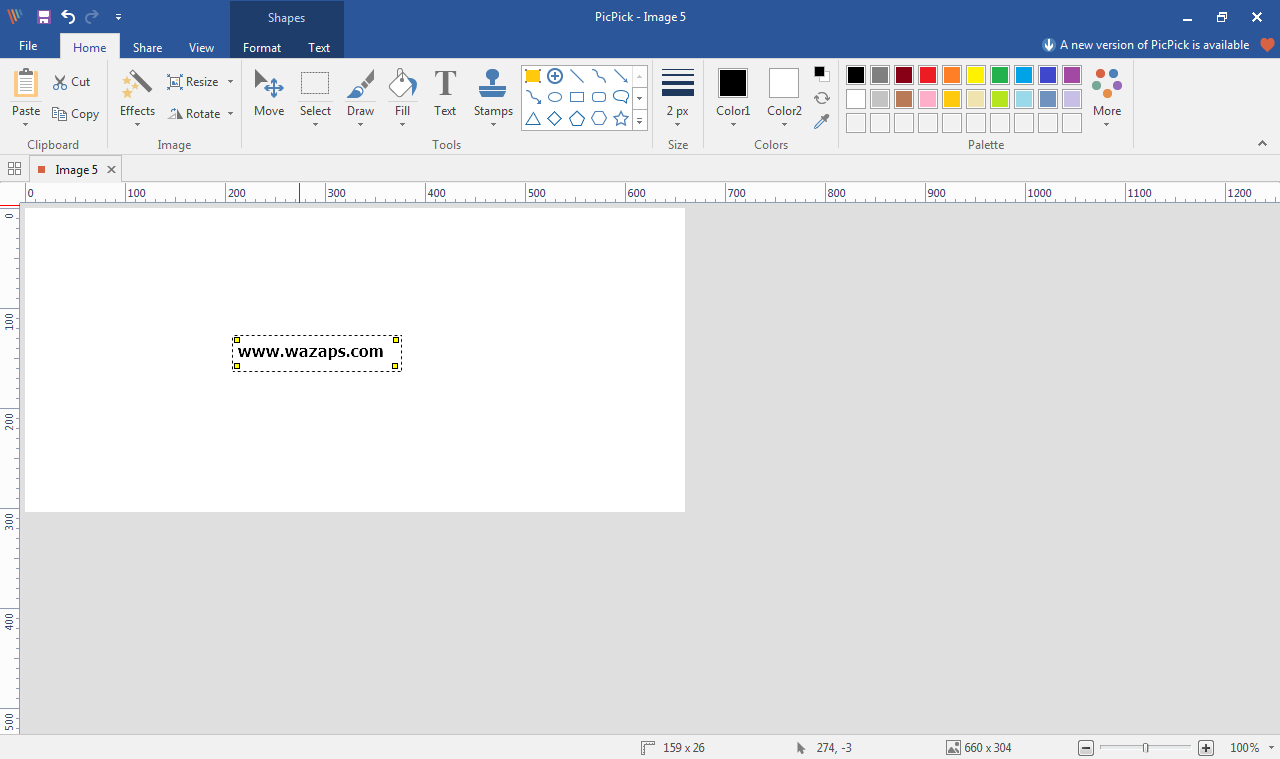Pick the rectangle shape
The image size is (1280, 759).
tap(577, 97)
